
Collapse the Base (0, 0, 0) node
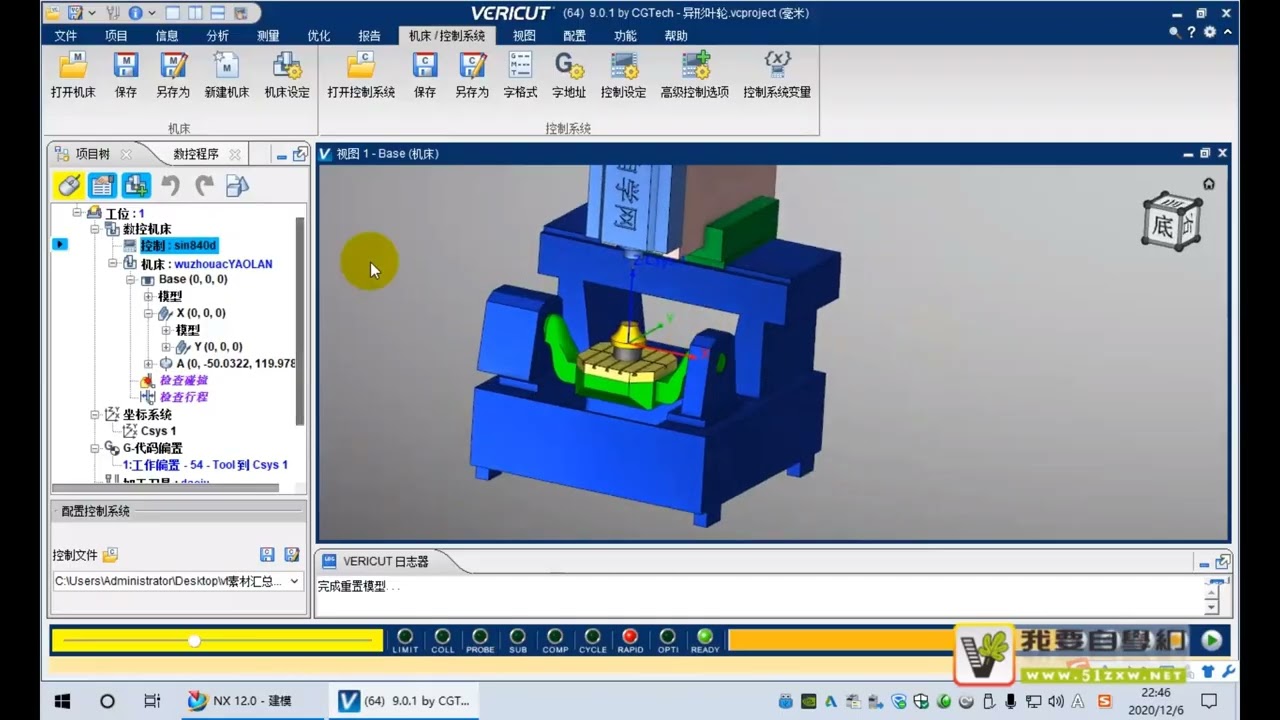pos(131,280)
